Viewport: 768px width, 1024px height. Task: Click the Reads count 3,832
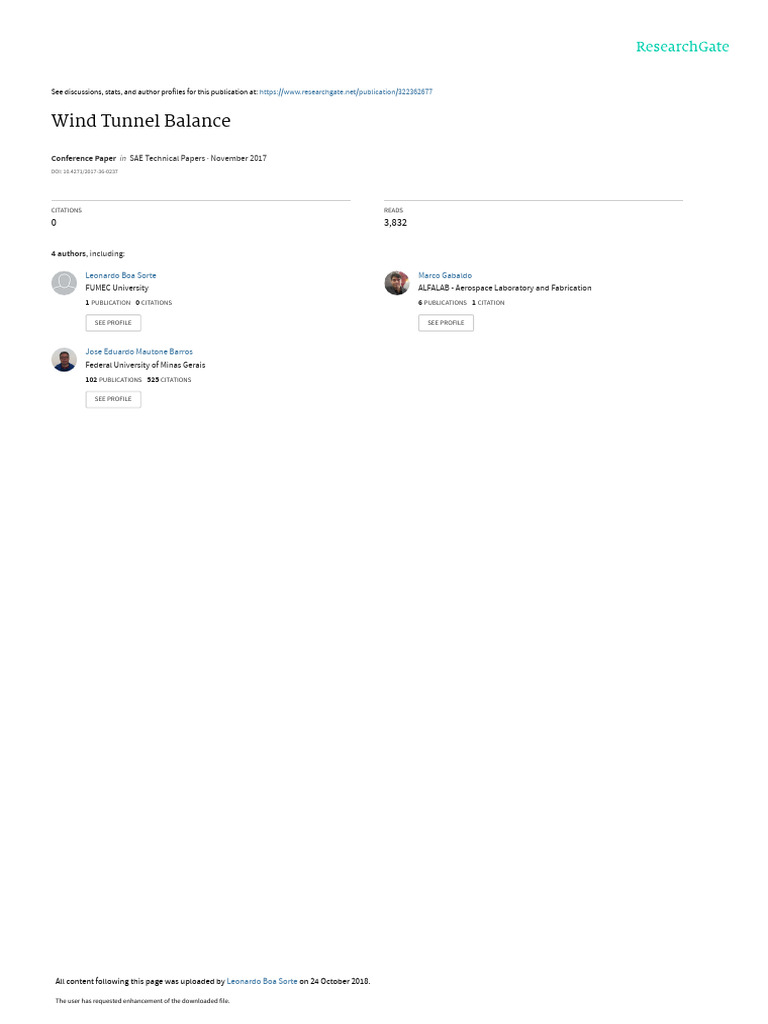pos(395,223)
